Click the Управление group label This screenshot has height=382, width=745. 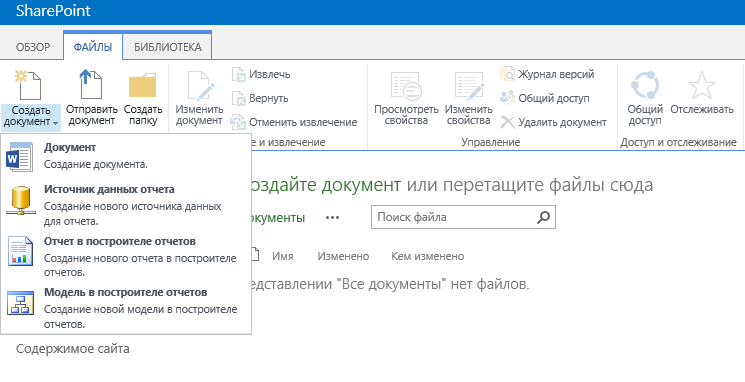491,142
